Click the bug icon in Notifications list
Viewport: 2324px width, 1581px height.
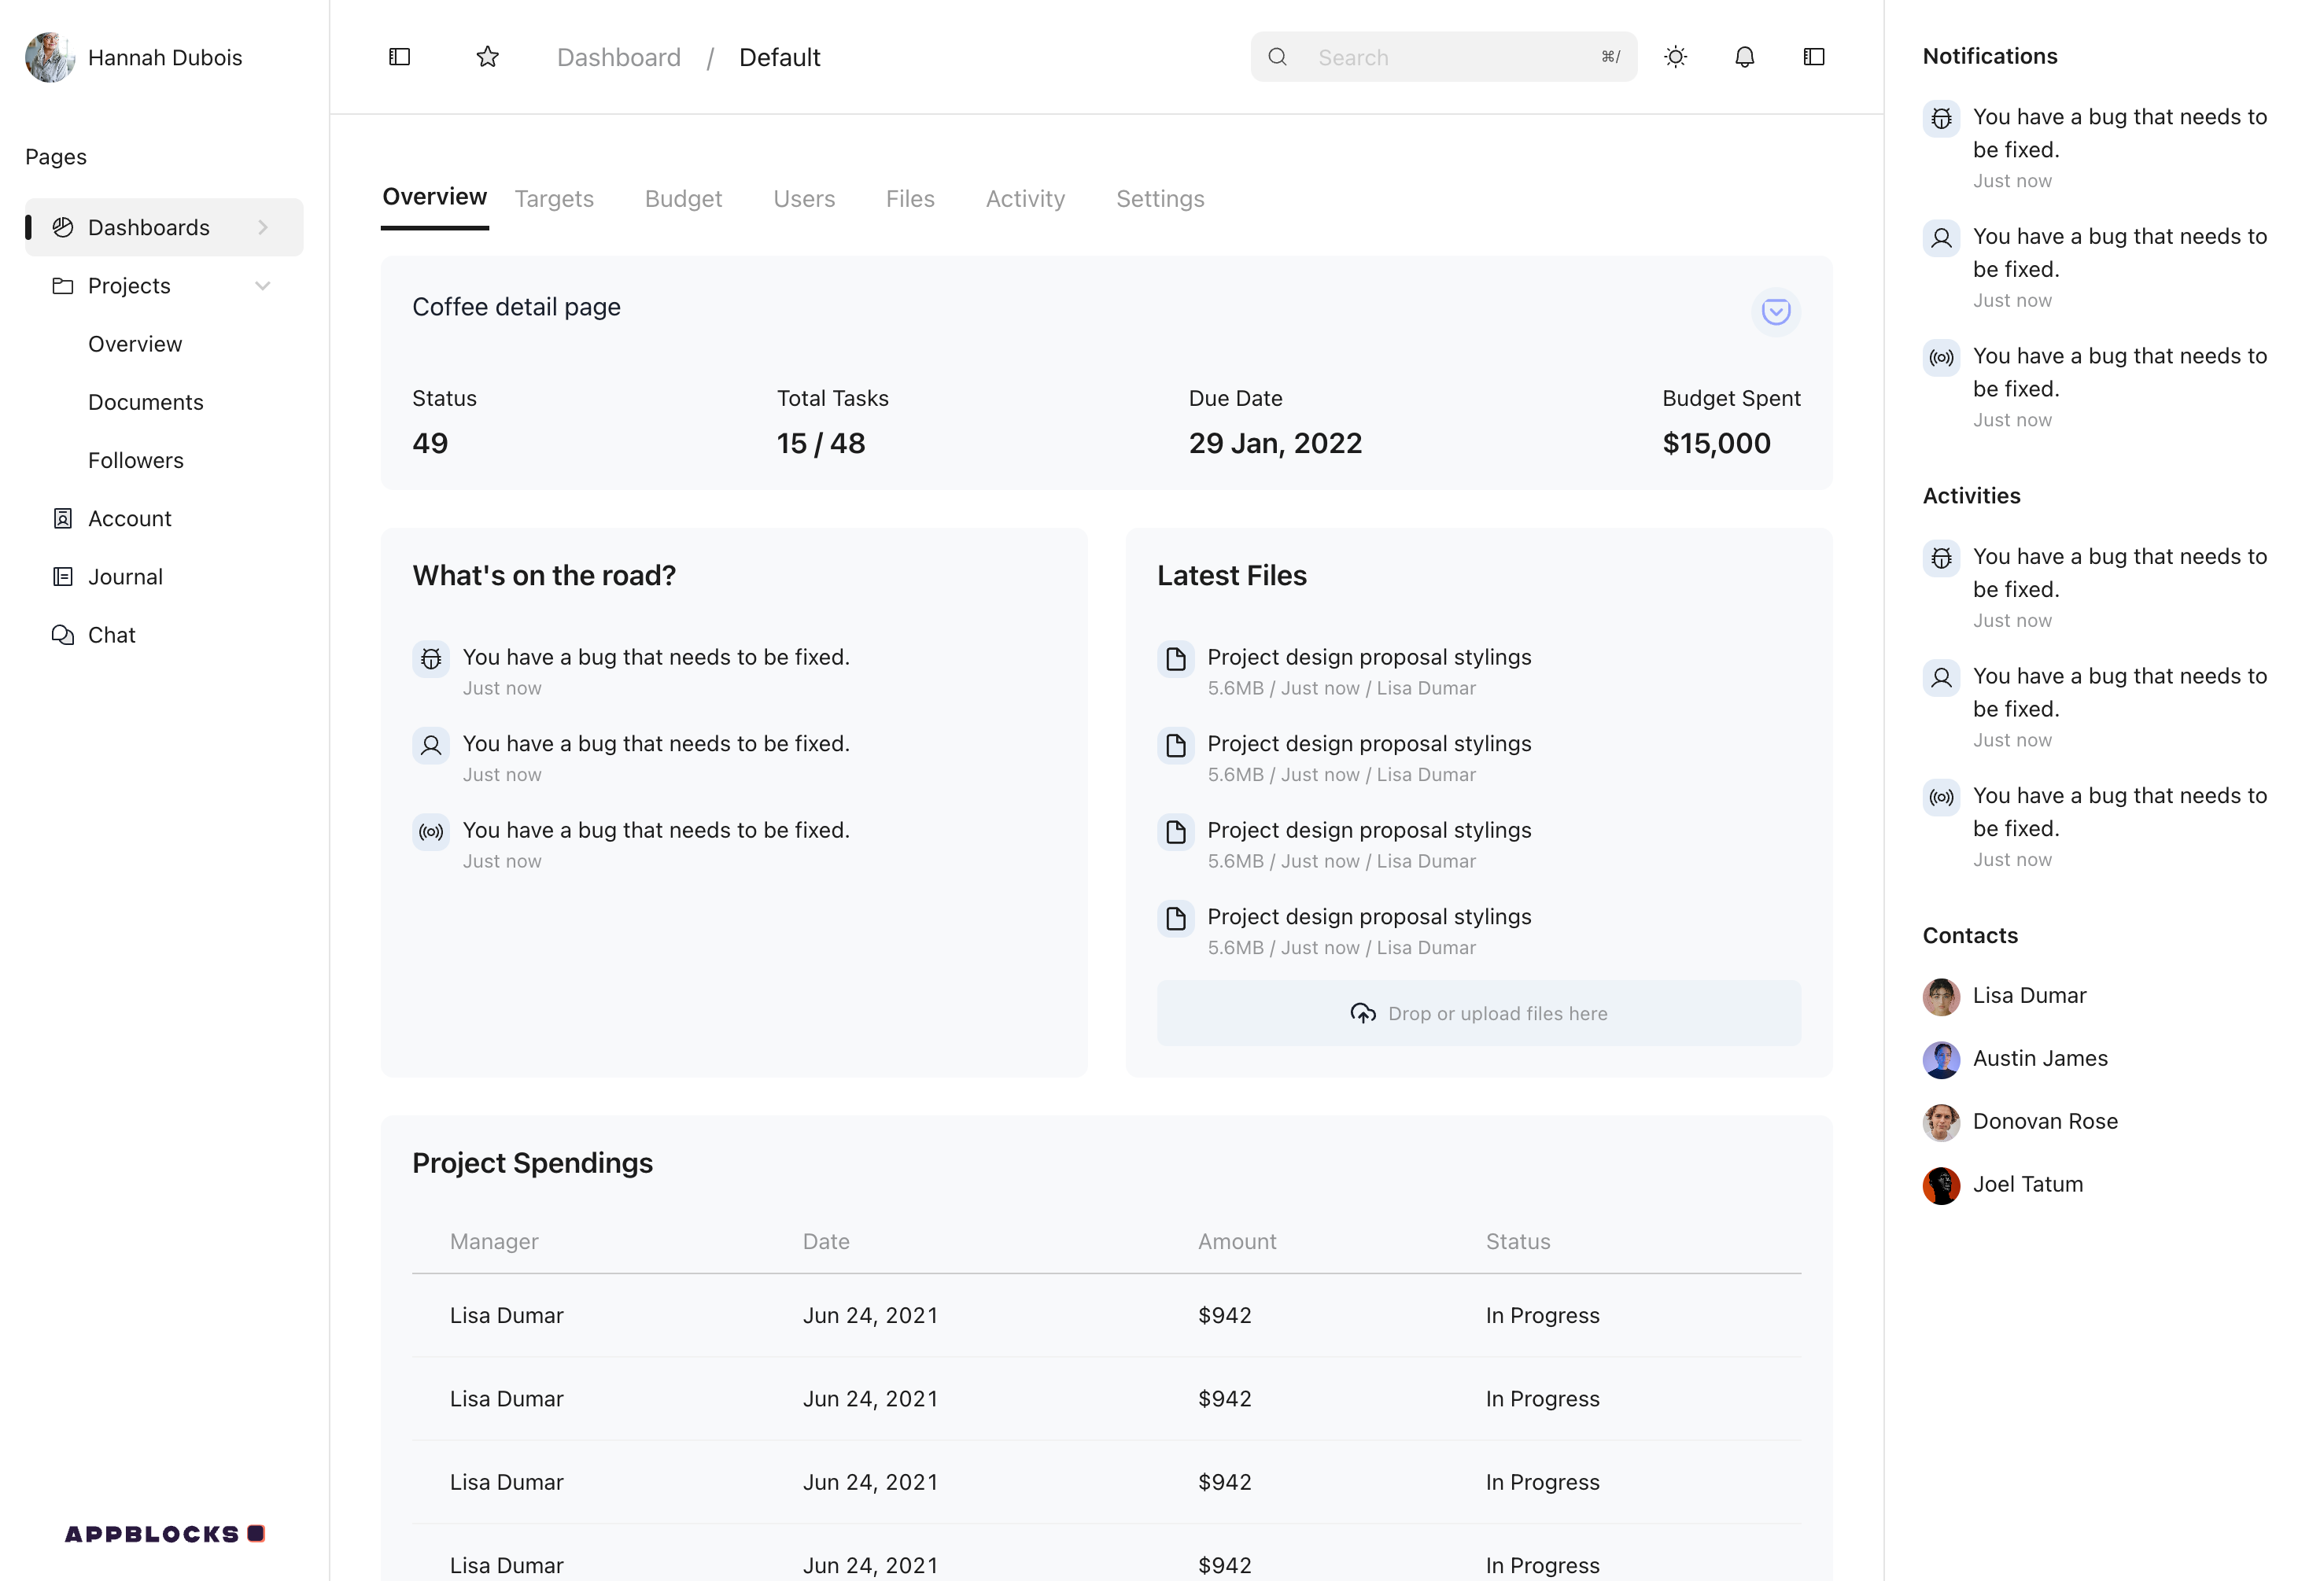pos(1941,118)
